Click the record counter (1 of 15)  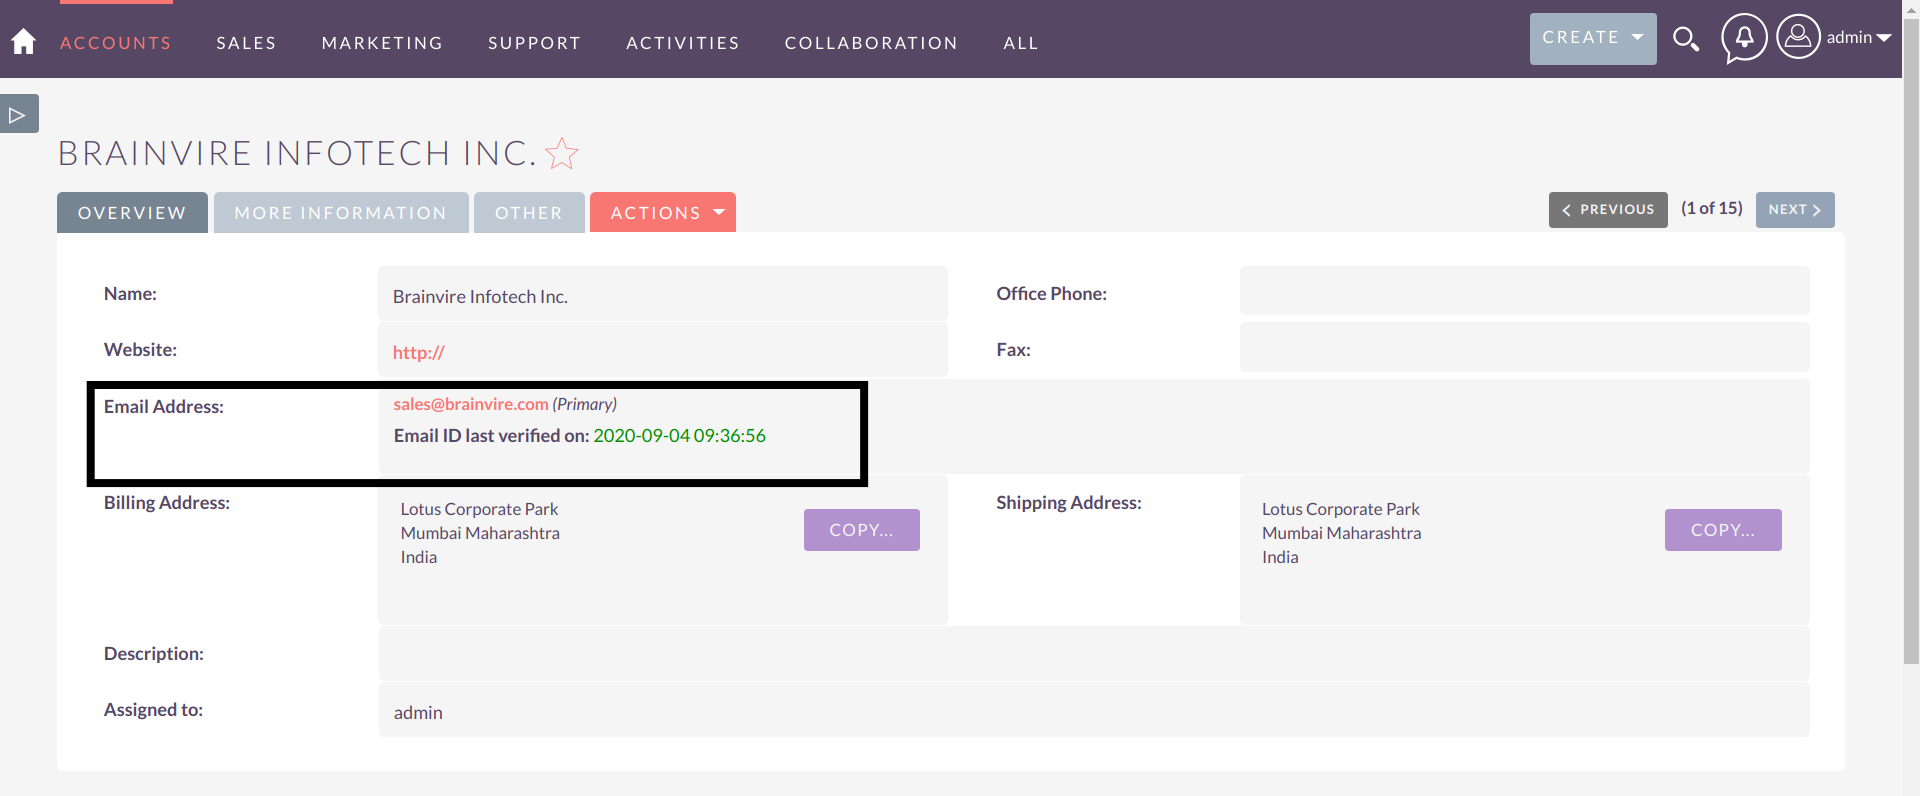(1711, 208)
